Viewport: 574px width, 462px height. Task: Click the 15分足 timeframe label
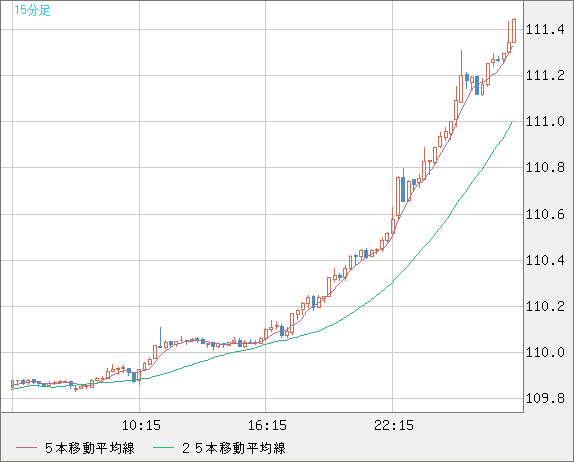pos(32,10)
